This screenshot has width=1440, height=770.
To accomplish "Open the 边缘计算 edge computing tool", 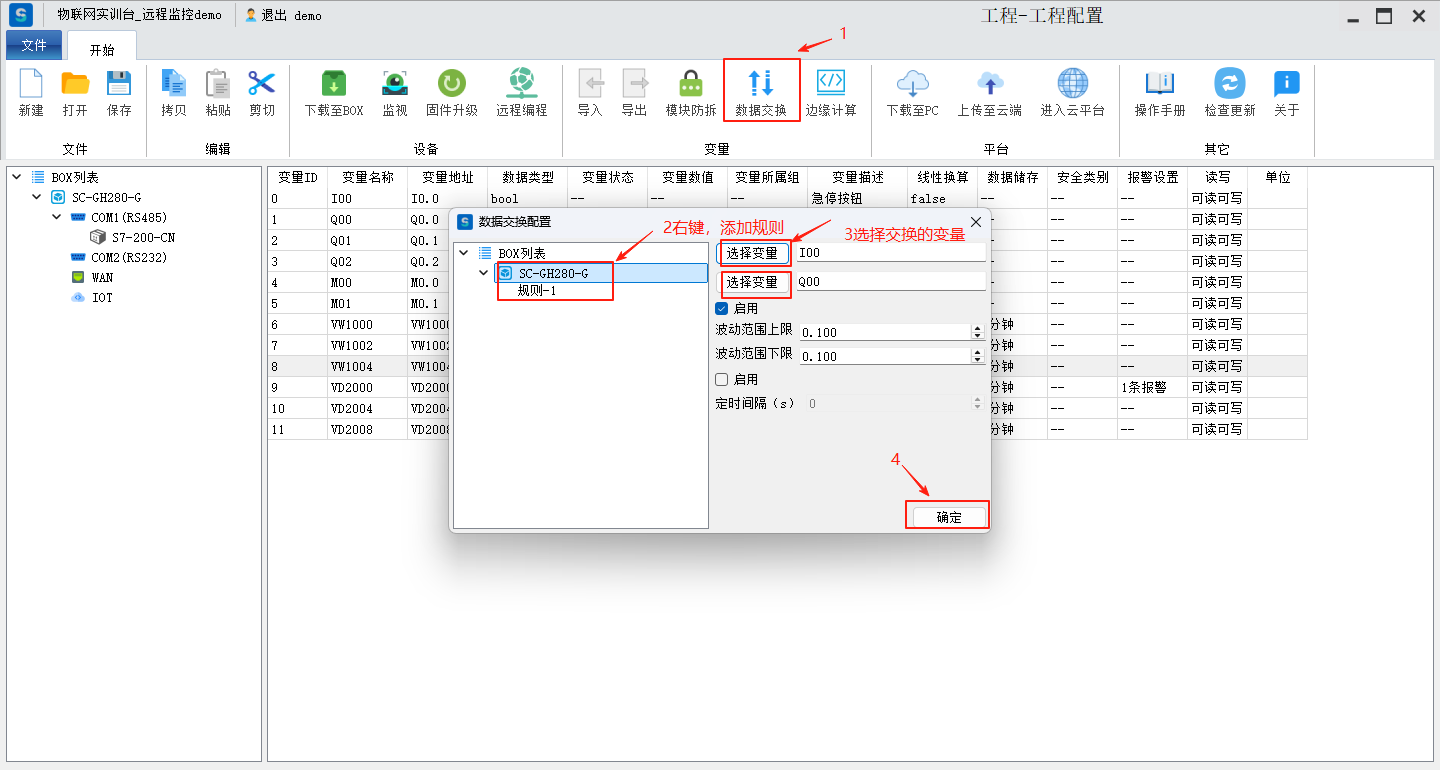I will pyautogui.click(x=831, y=92).
